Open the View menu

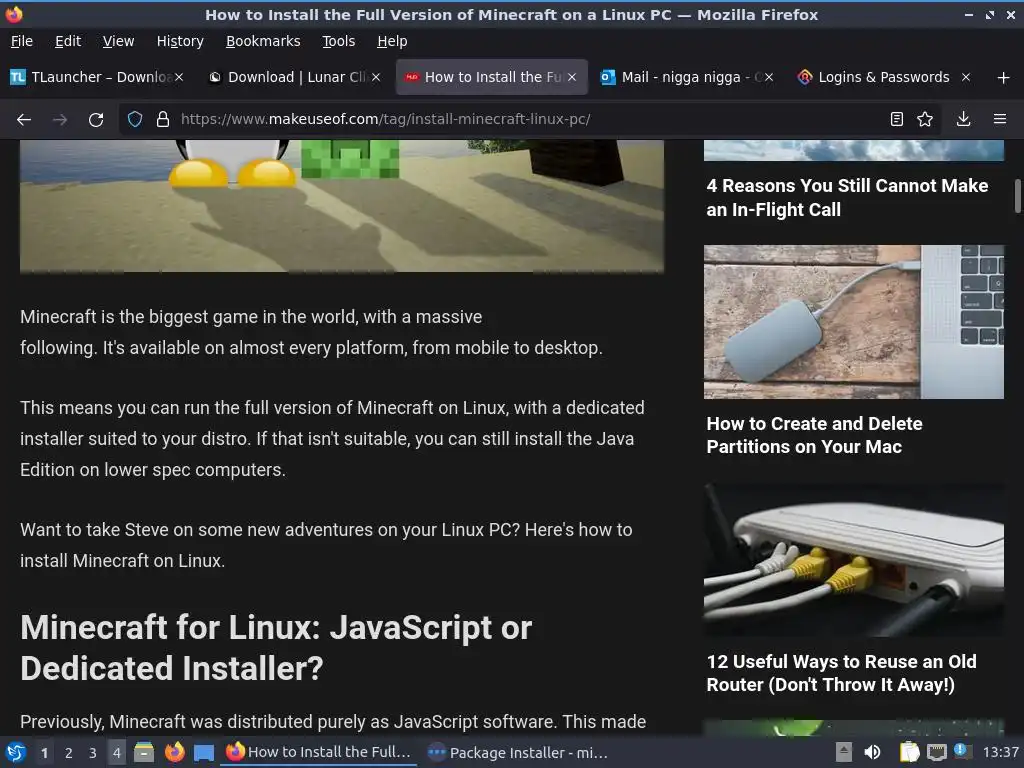point(118,41)
